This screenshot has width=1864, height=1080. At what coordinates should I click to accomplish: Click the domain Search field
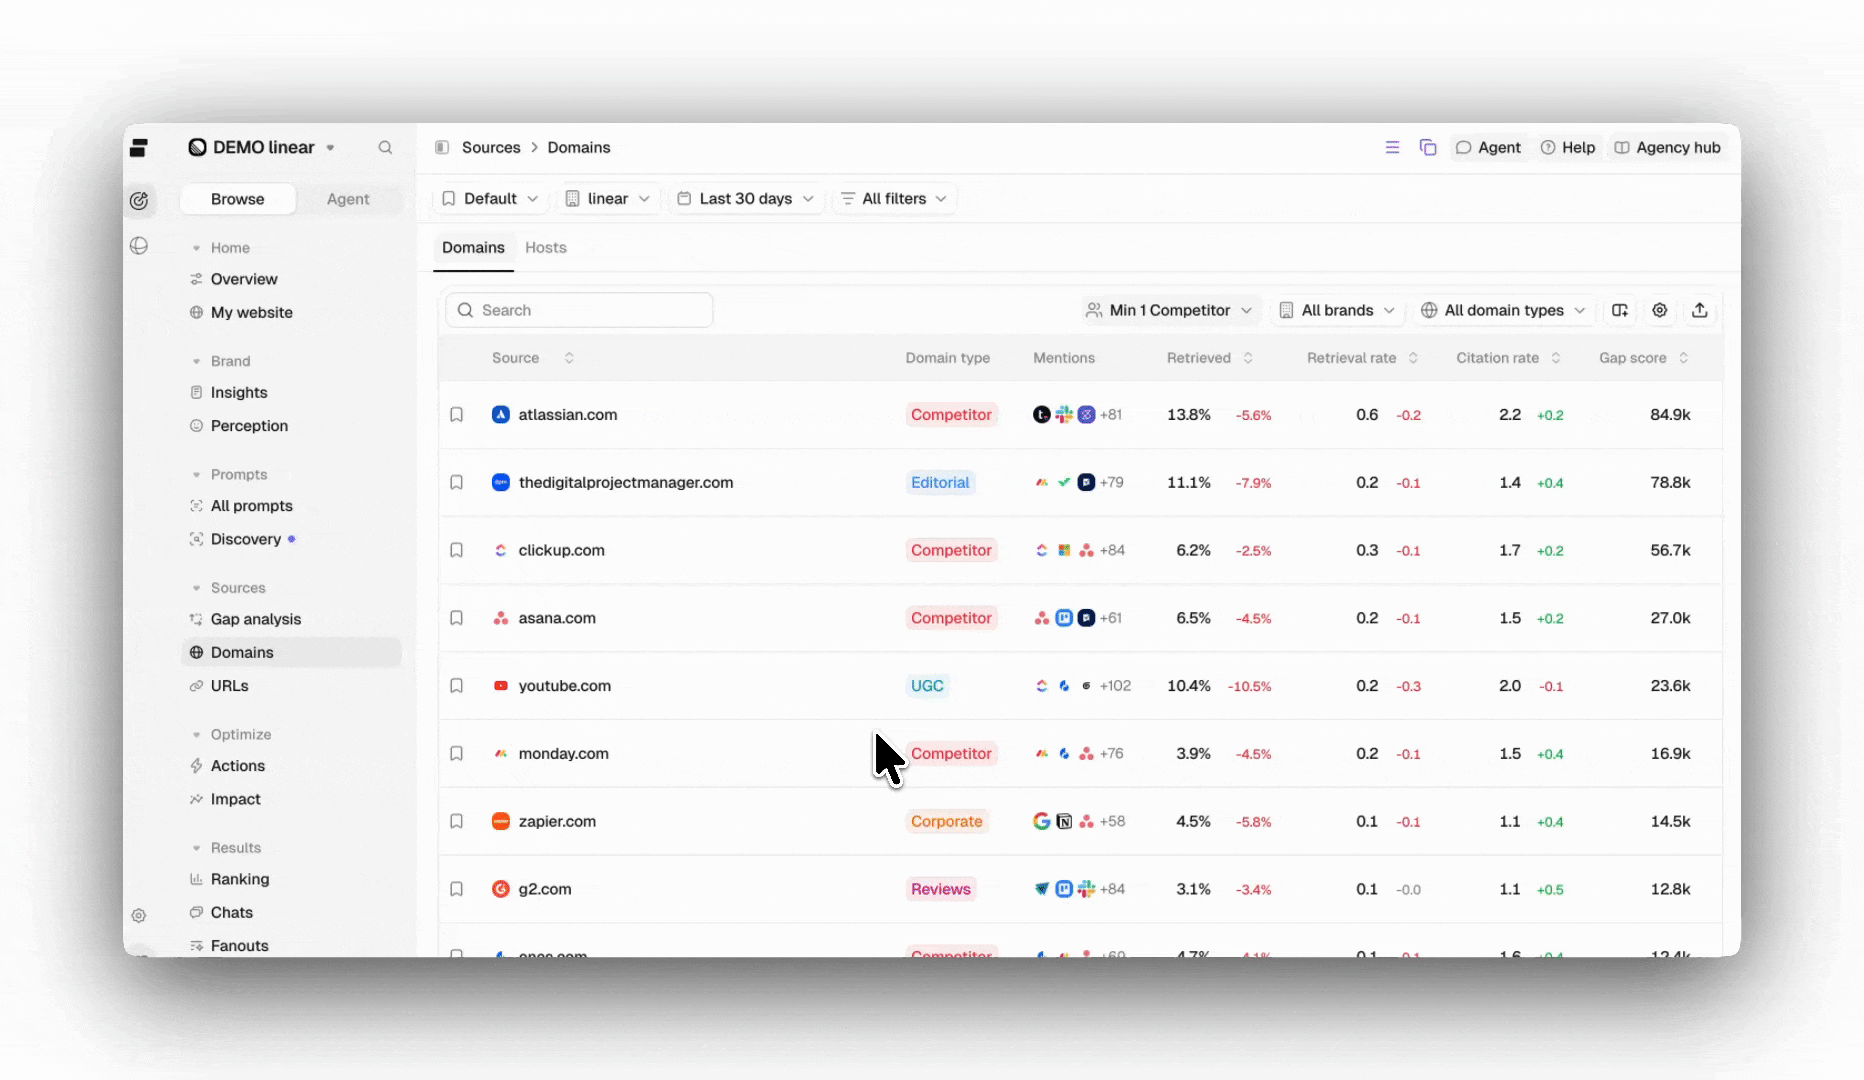pos(579,310)
